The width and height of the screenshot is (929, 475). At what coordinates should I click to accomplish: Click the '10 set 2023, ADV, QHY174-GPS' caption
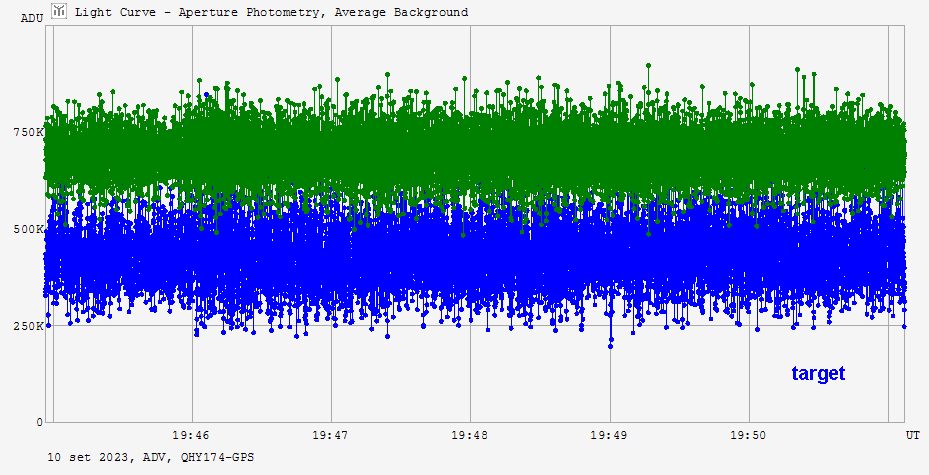click(x=150, y=457)
